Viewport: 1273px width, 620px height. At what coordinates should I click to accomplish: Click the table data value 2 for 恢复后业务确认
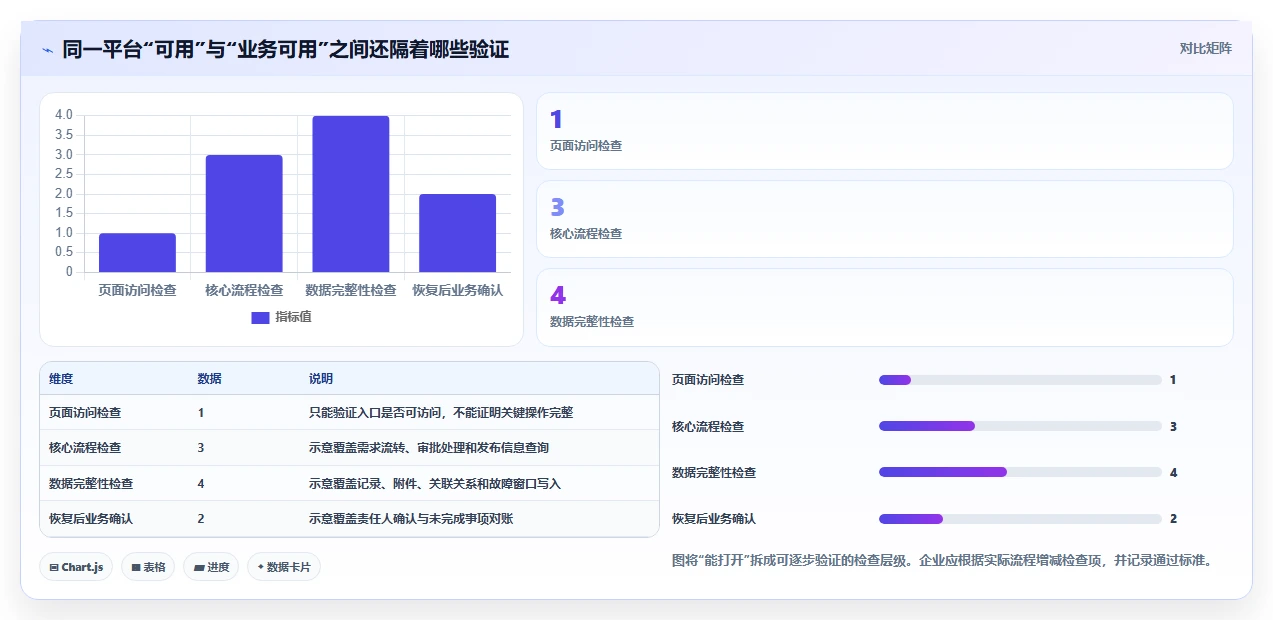click(x=201, y=519)
